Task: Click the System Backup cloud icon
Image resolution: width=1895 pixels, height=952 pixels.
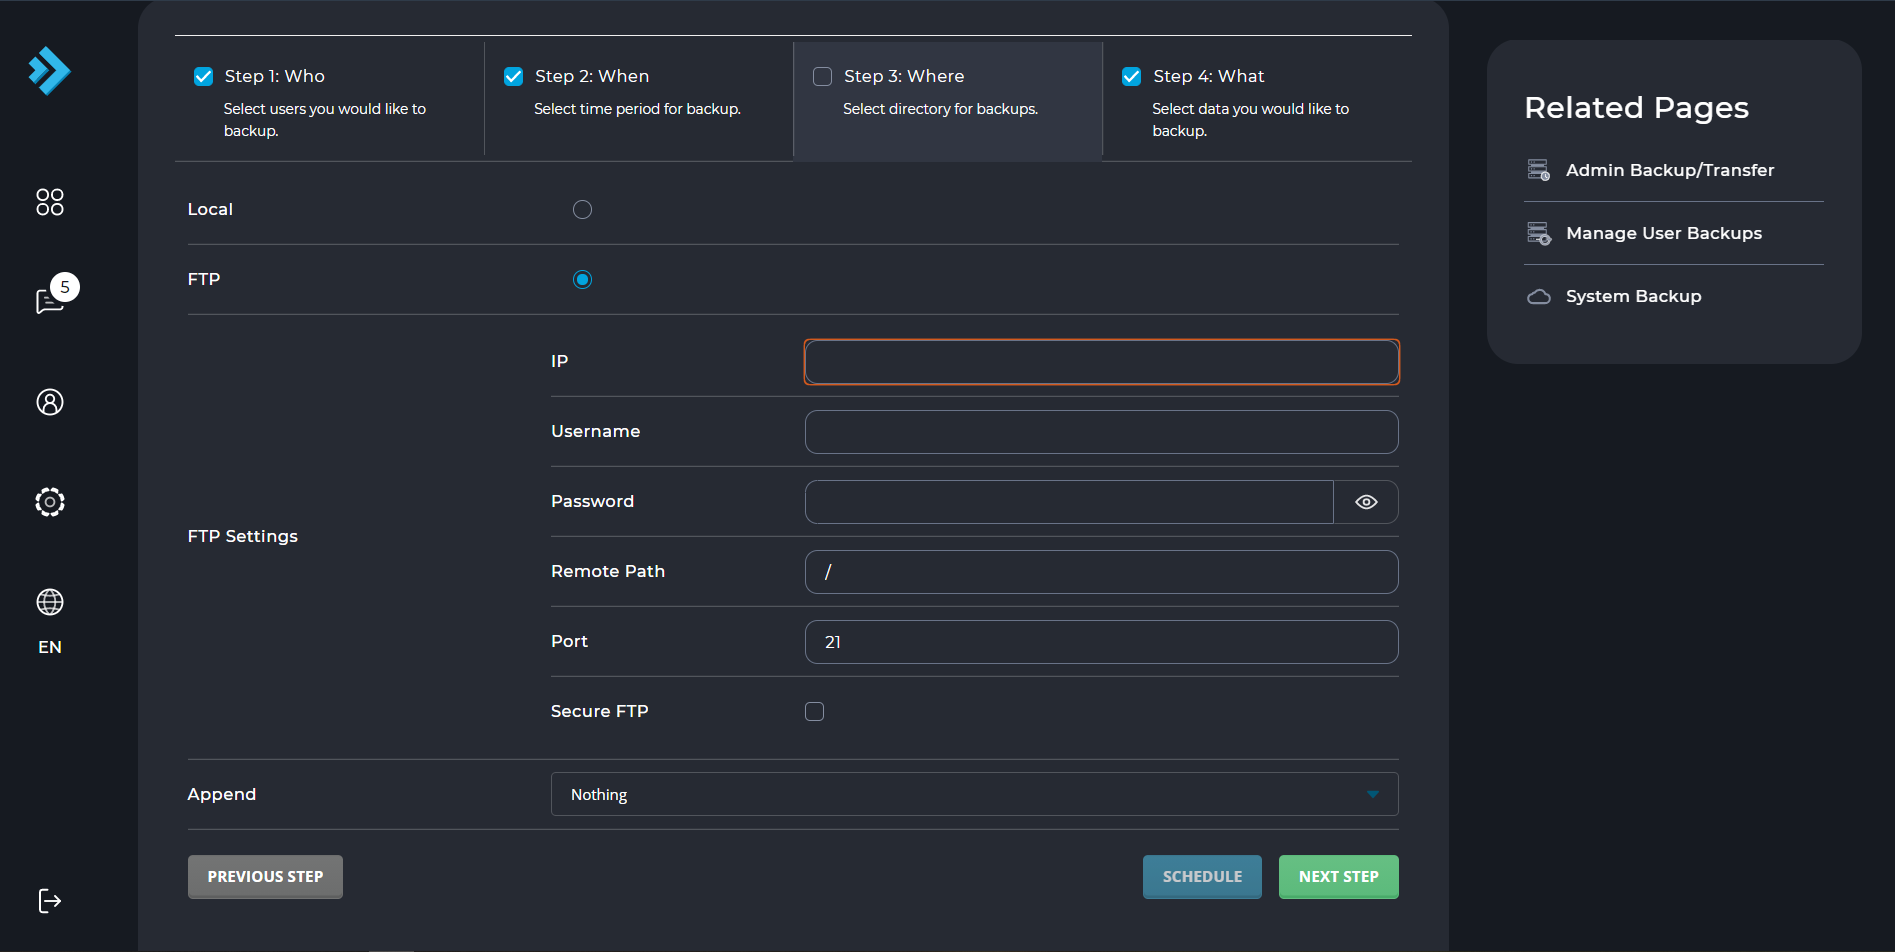Action: [1539, 296]
